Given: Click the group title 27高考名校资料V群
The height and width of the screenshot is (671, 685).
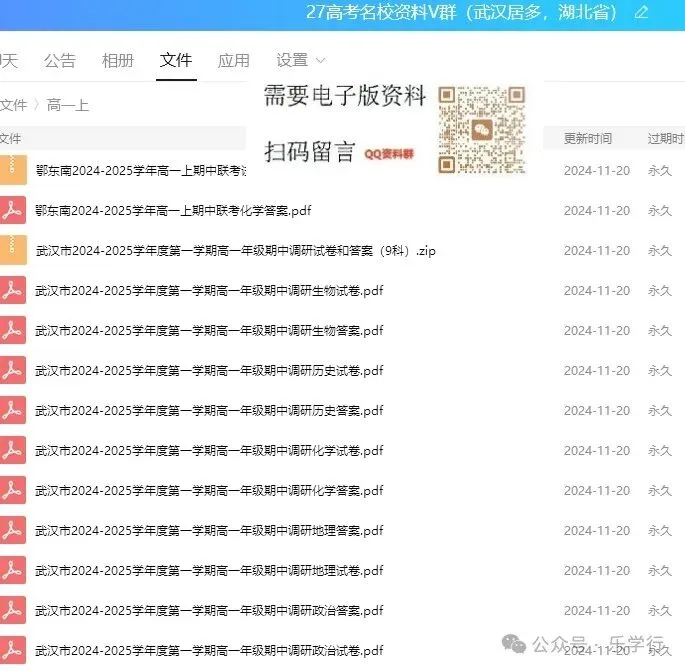Looking at the screenshot, I should coord(462,12).
